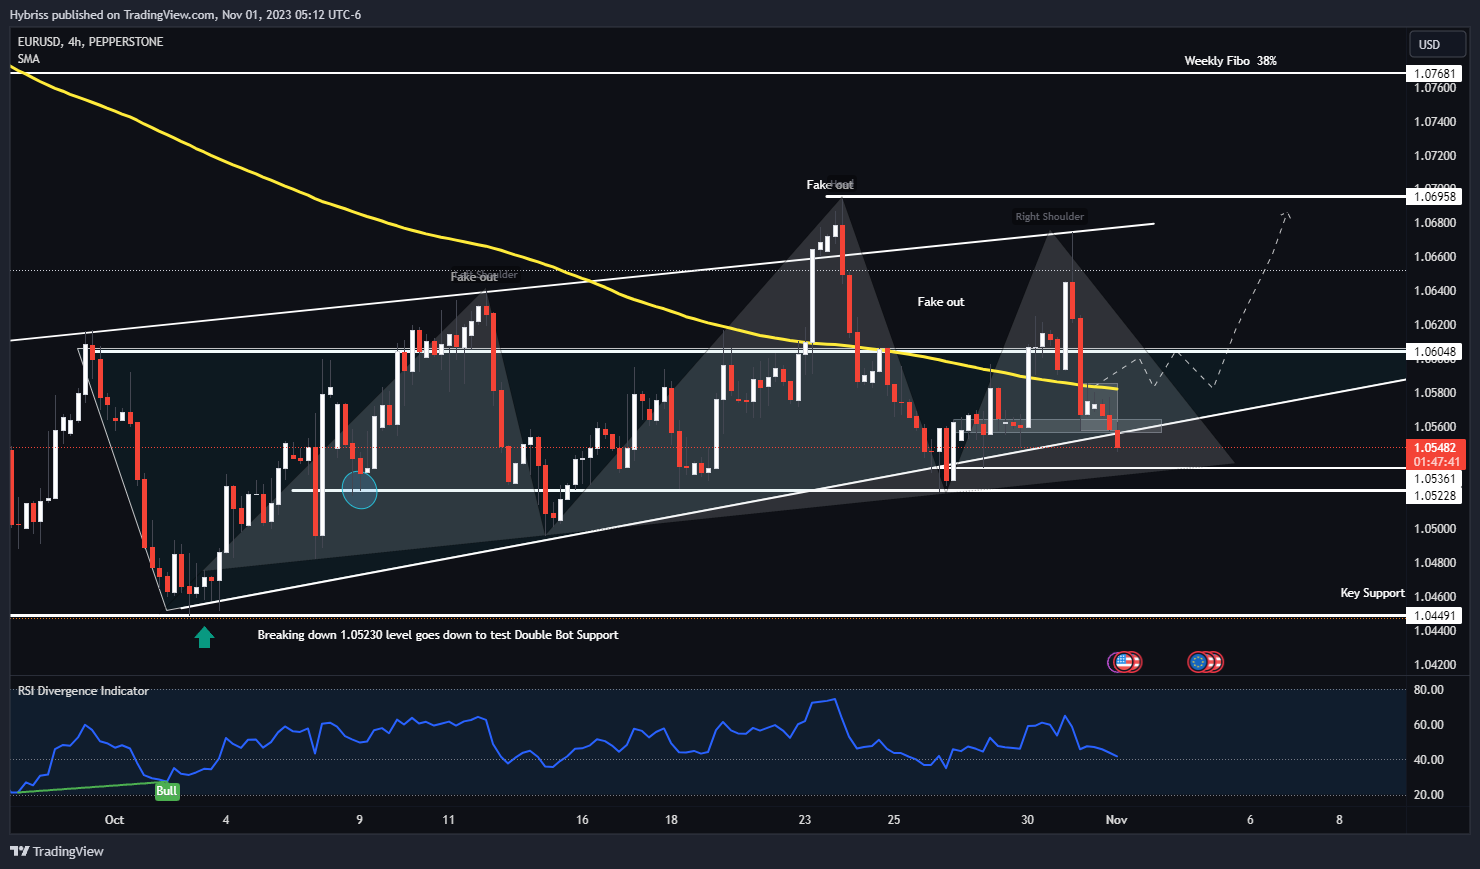1480x869 pixels.
Task: Click the 1.04200 price axis value
Action: [1435, 665]
